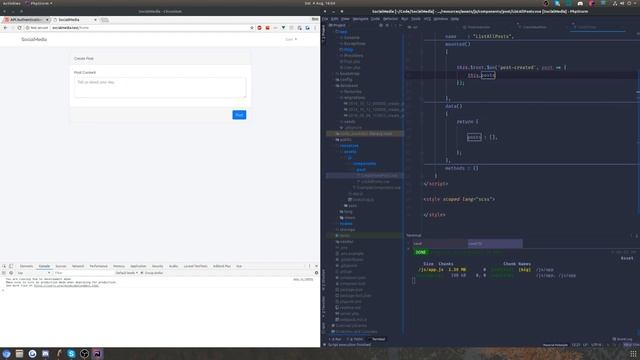Open the PhpStorm VCS menu
This screenshot has height=360, width=640.
click(x=427, y=19)
